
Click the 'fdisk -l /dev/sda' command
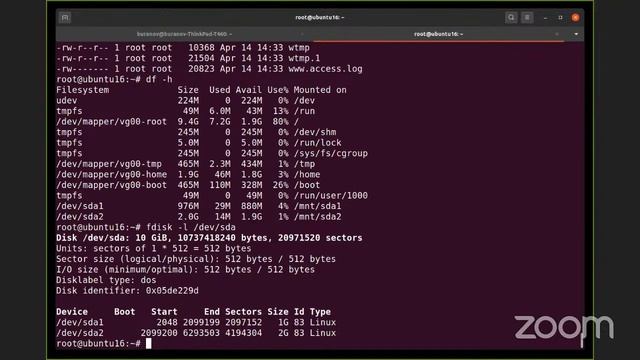click(x=191, y=227)
